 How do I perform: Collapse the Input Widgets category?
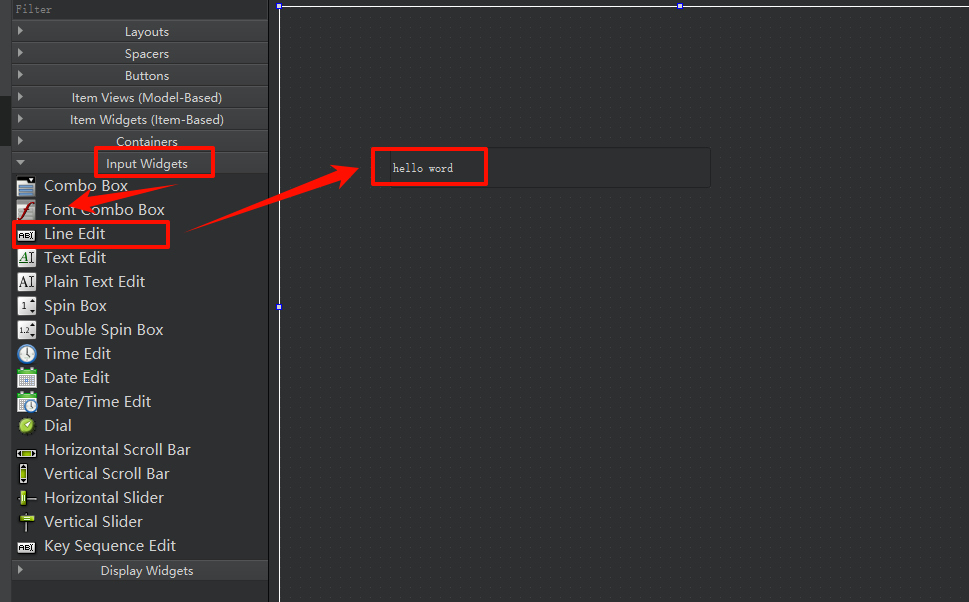click(146, 163)
